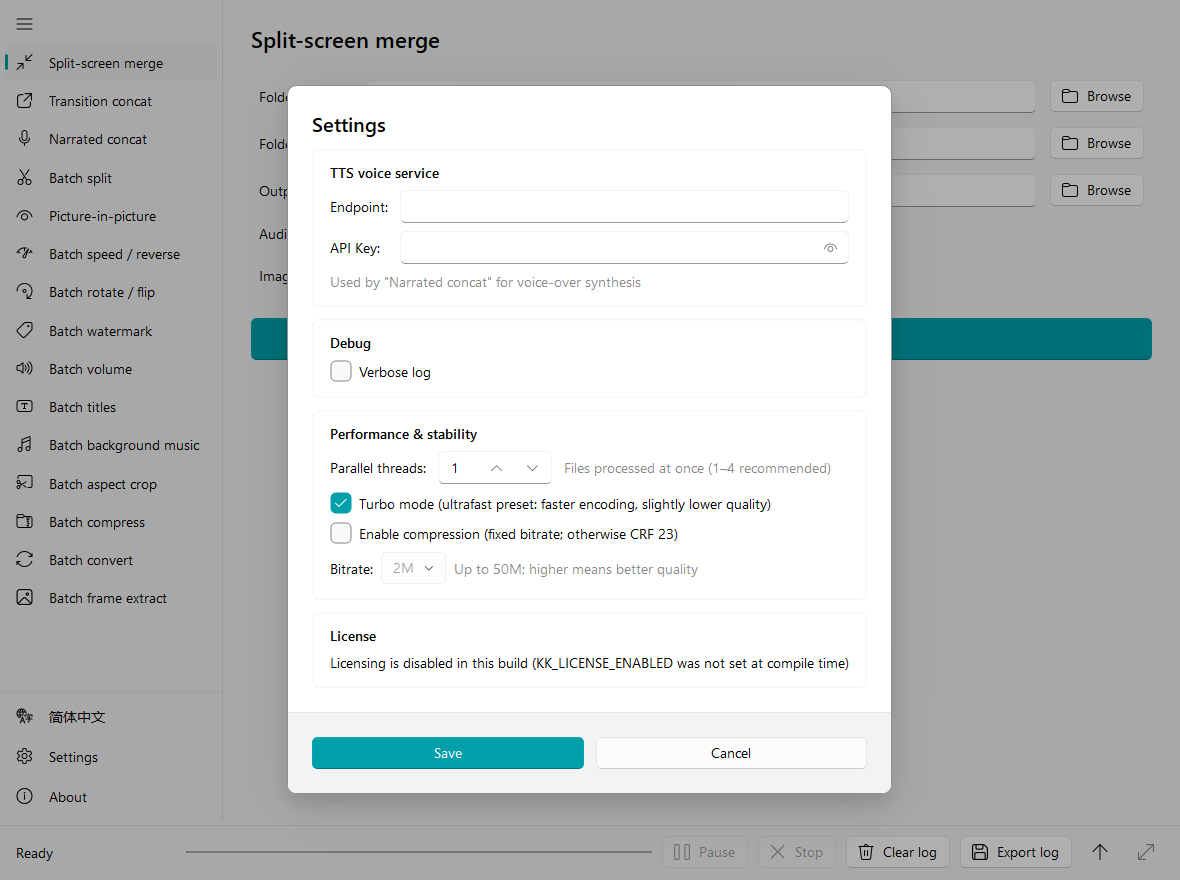Check the Enable compression checkbox
This screenshot has height=880, width=1180.
coord(341,533)
